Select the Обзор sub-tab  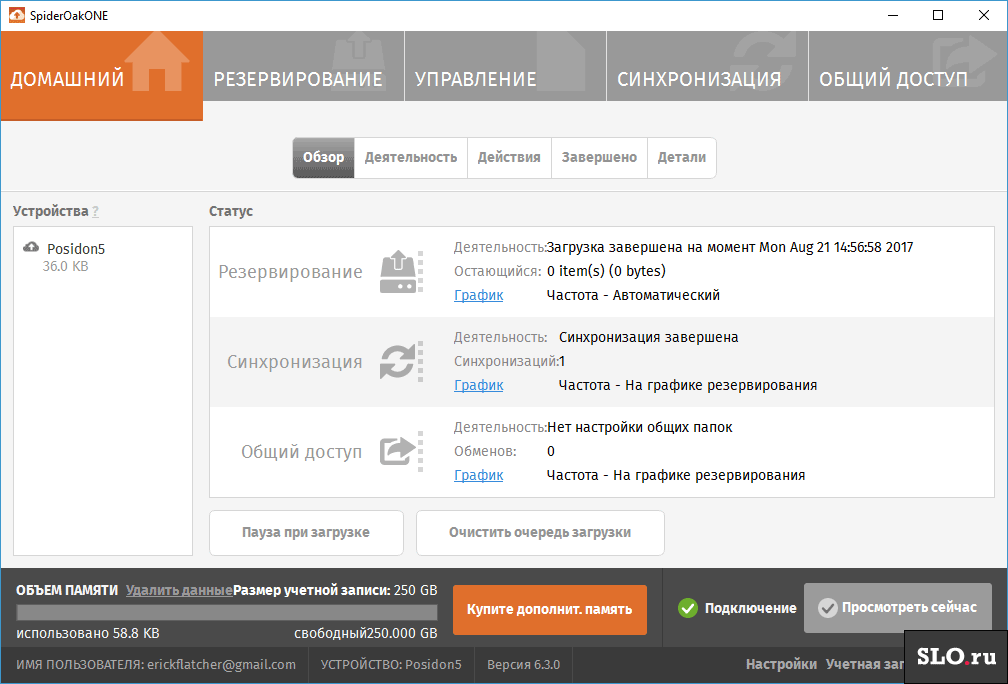click(x=323, y=158)
